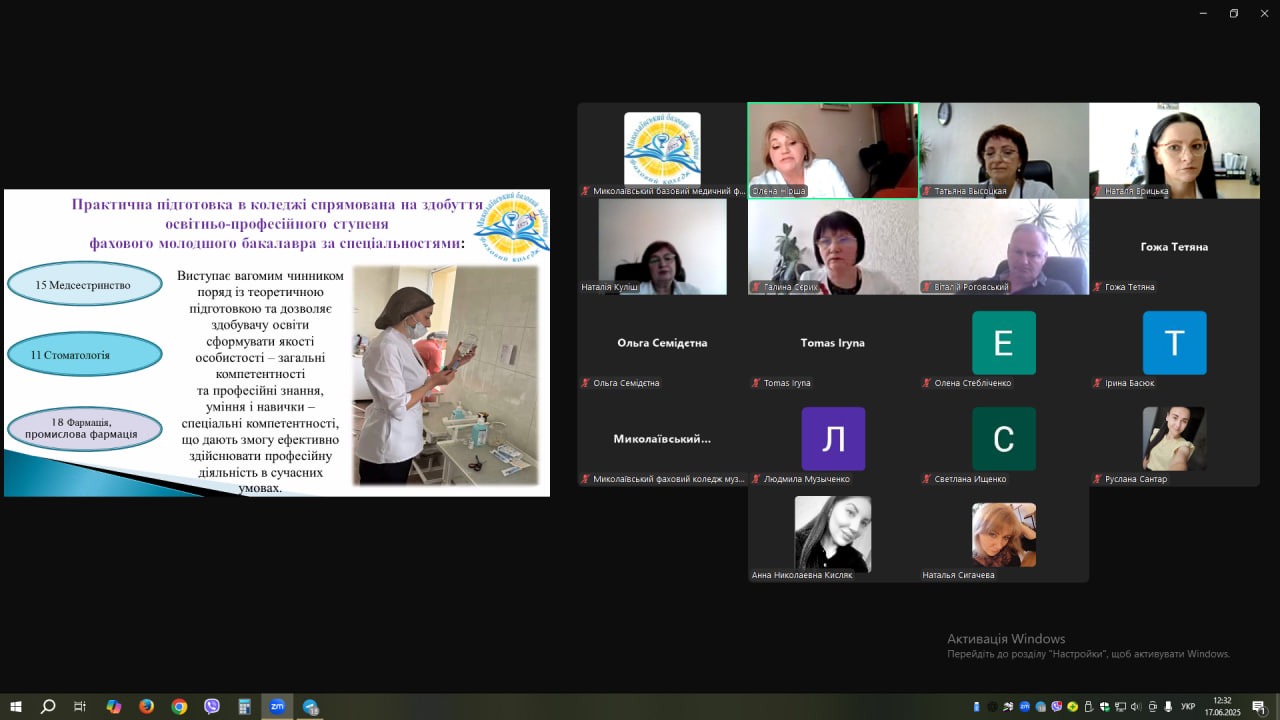Click the clock showing 12:32

(x=1224, y=706)
